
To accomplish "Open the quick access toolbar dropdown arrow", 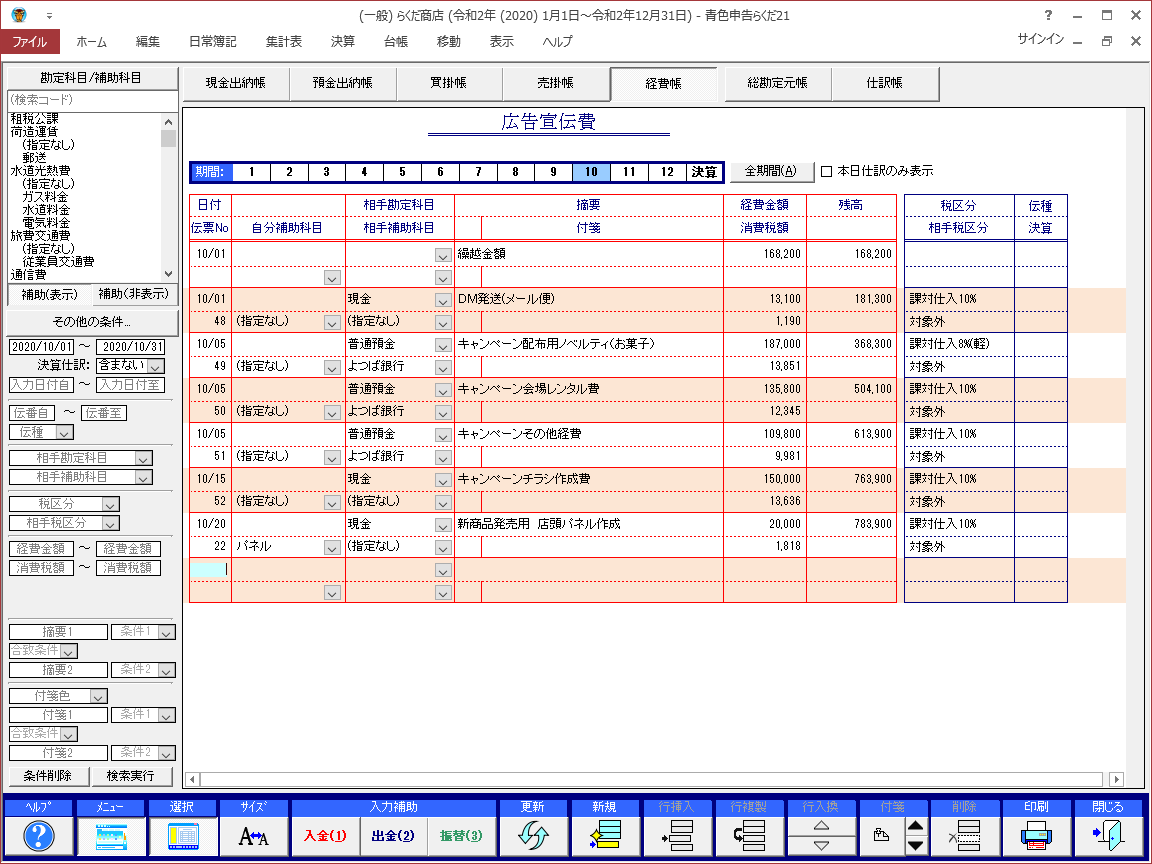I will coord(49,15).
